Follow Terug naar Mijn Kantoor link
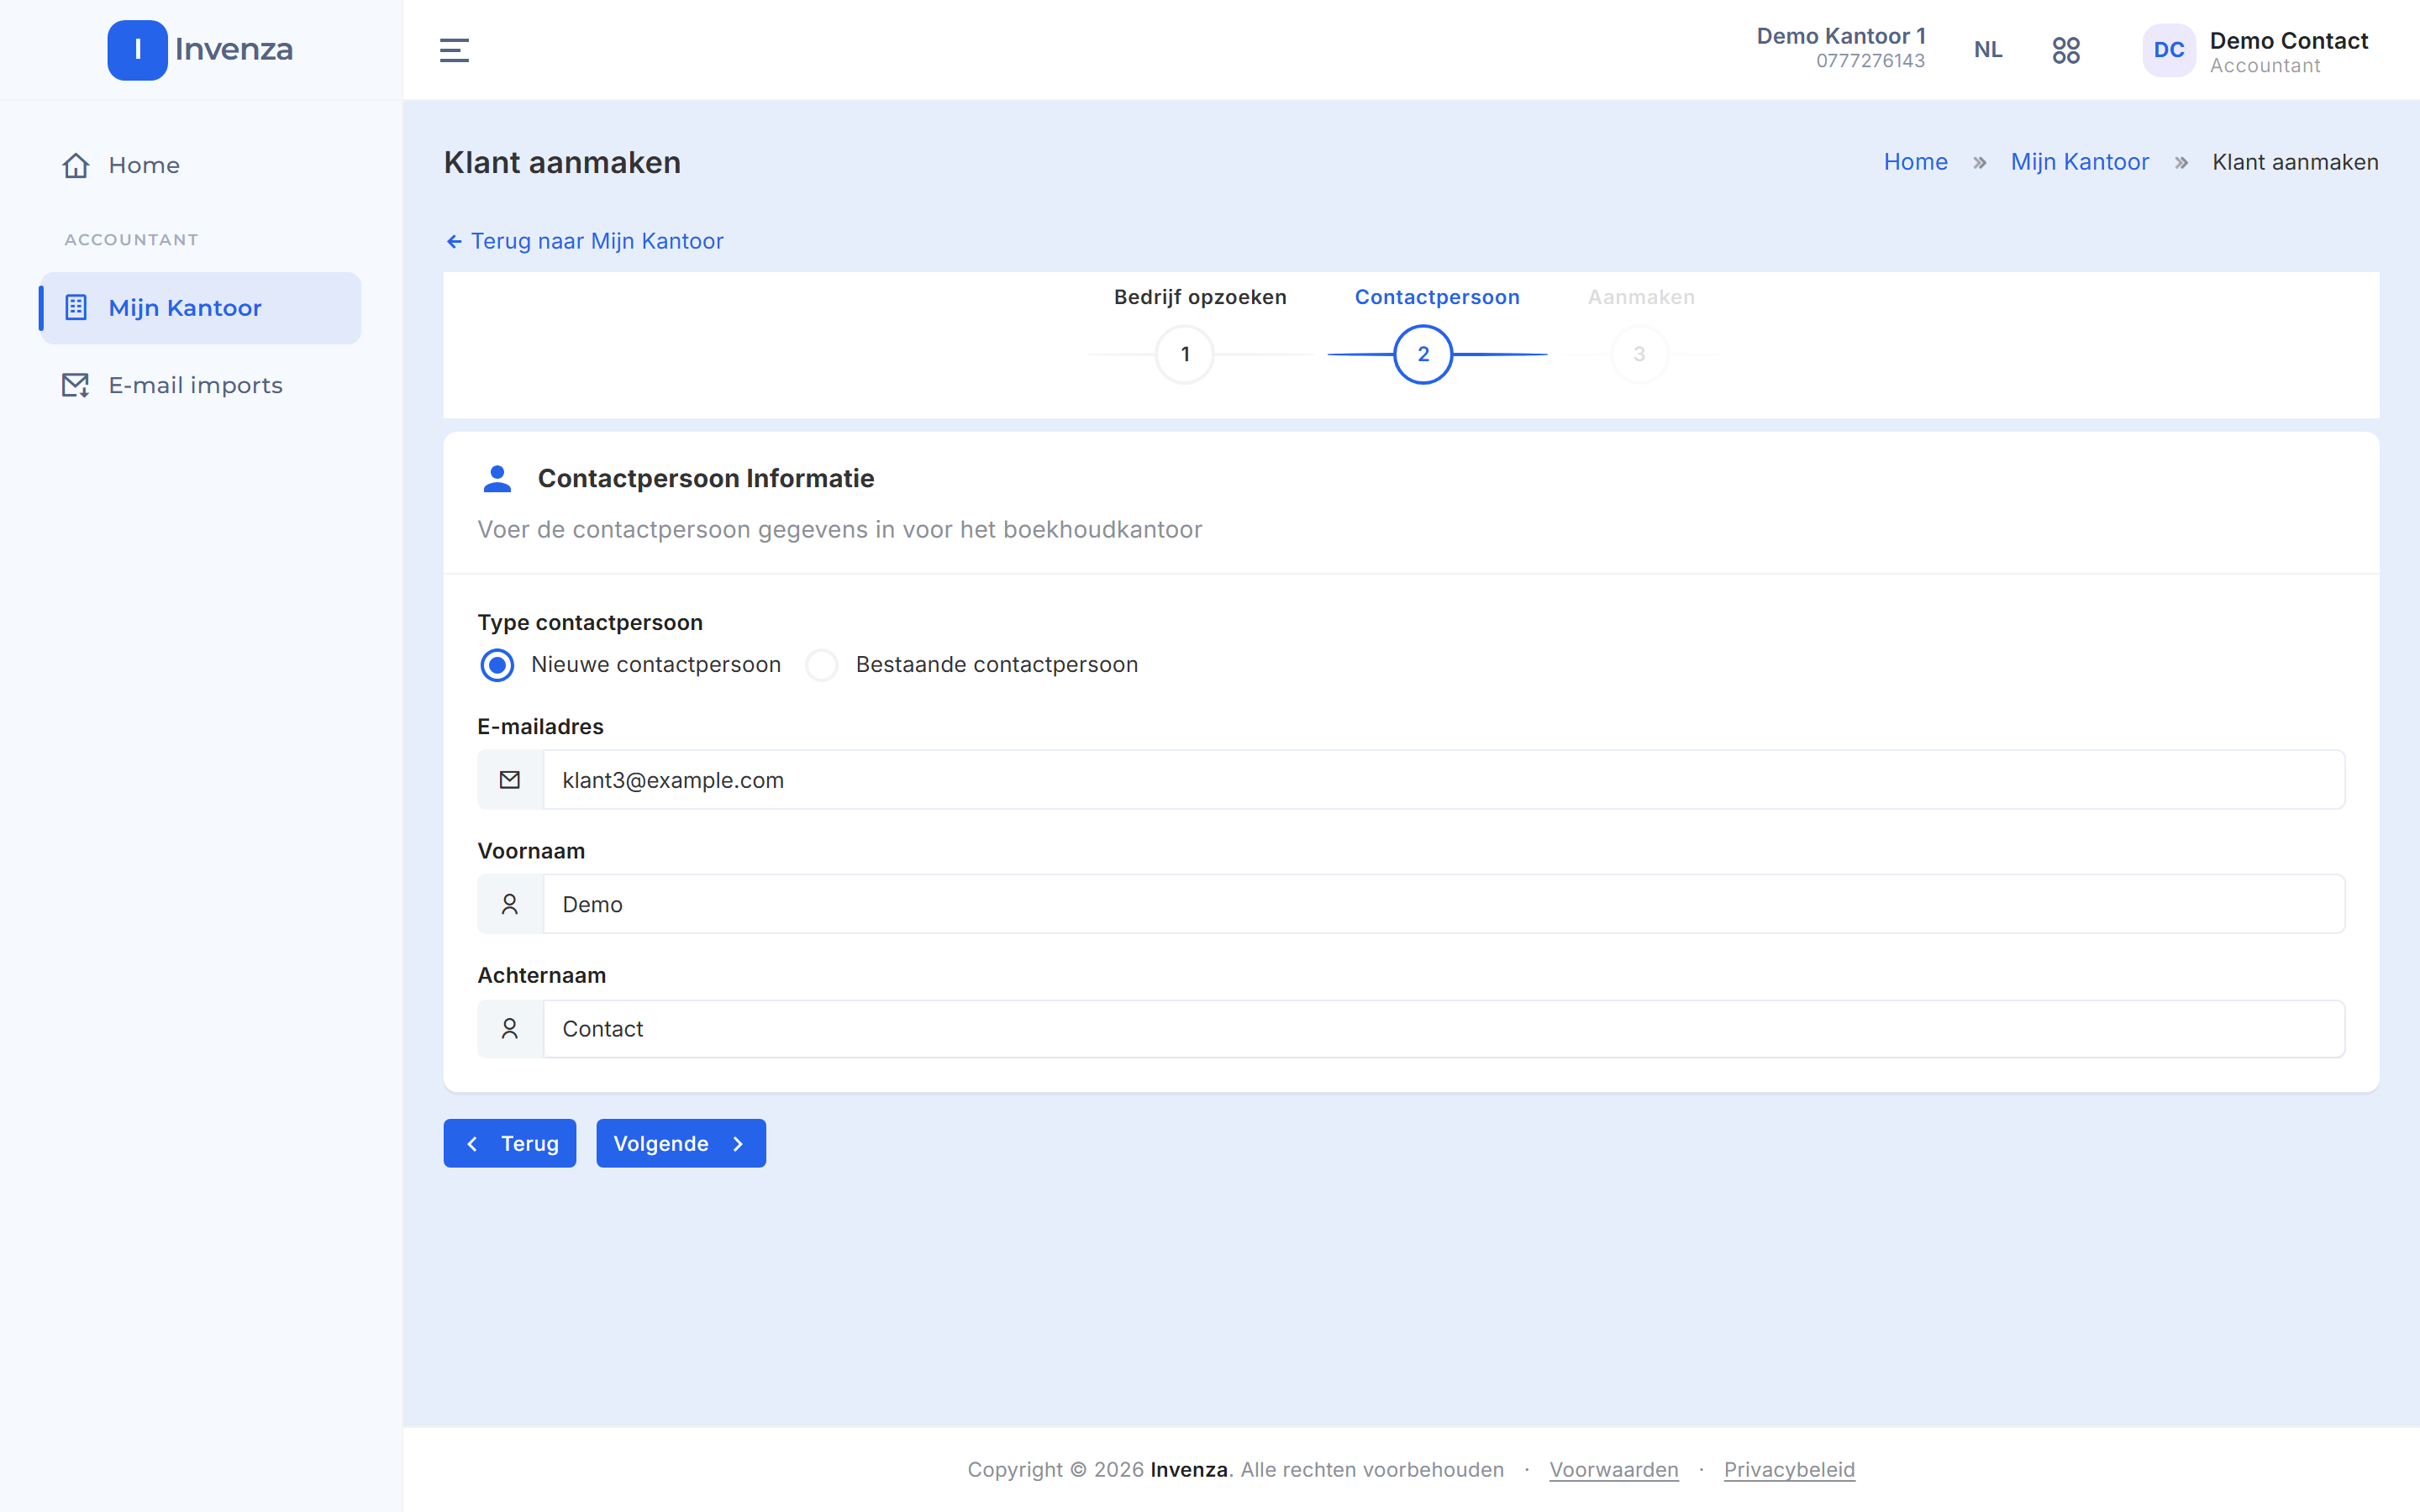 584,241
